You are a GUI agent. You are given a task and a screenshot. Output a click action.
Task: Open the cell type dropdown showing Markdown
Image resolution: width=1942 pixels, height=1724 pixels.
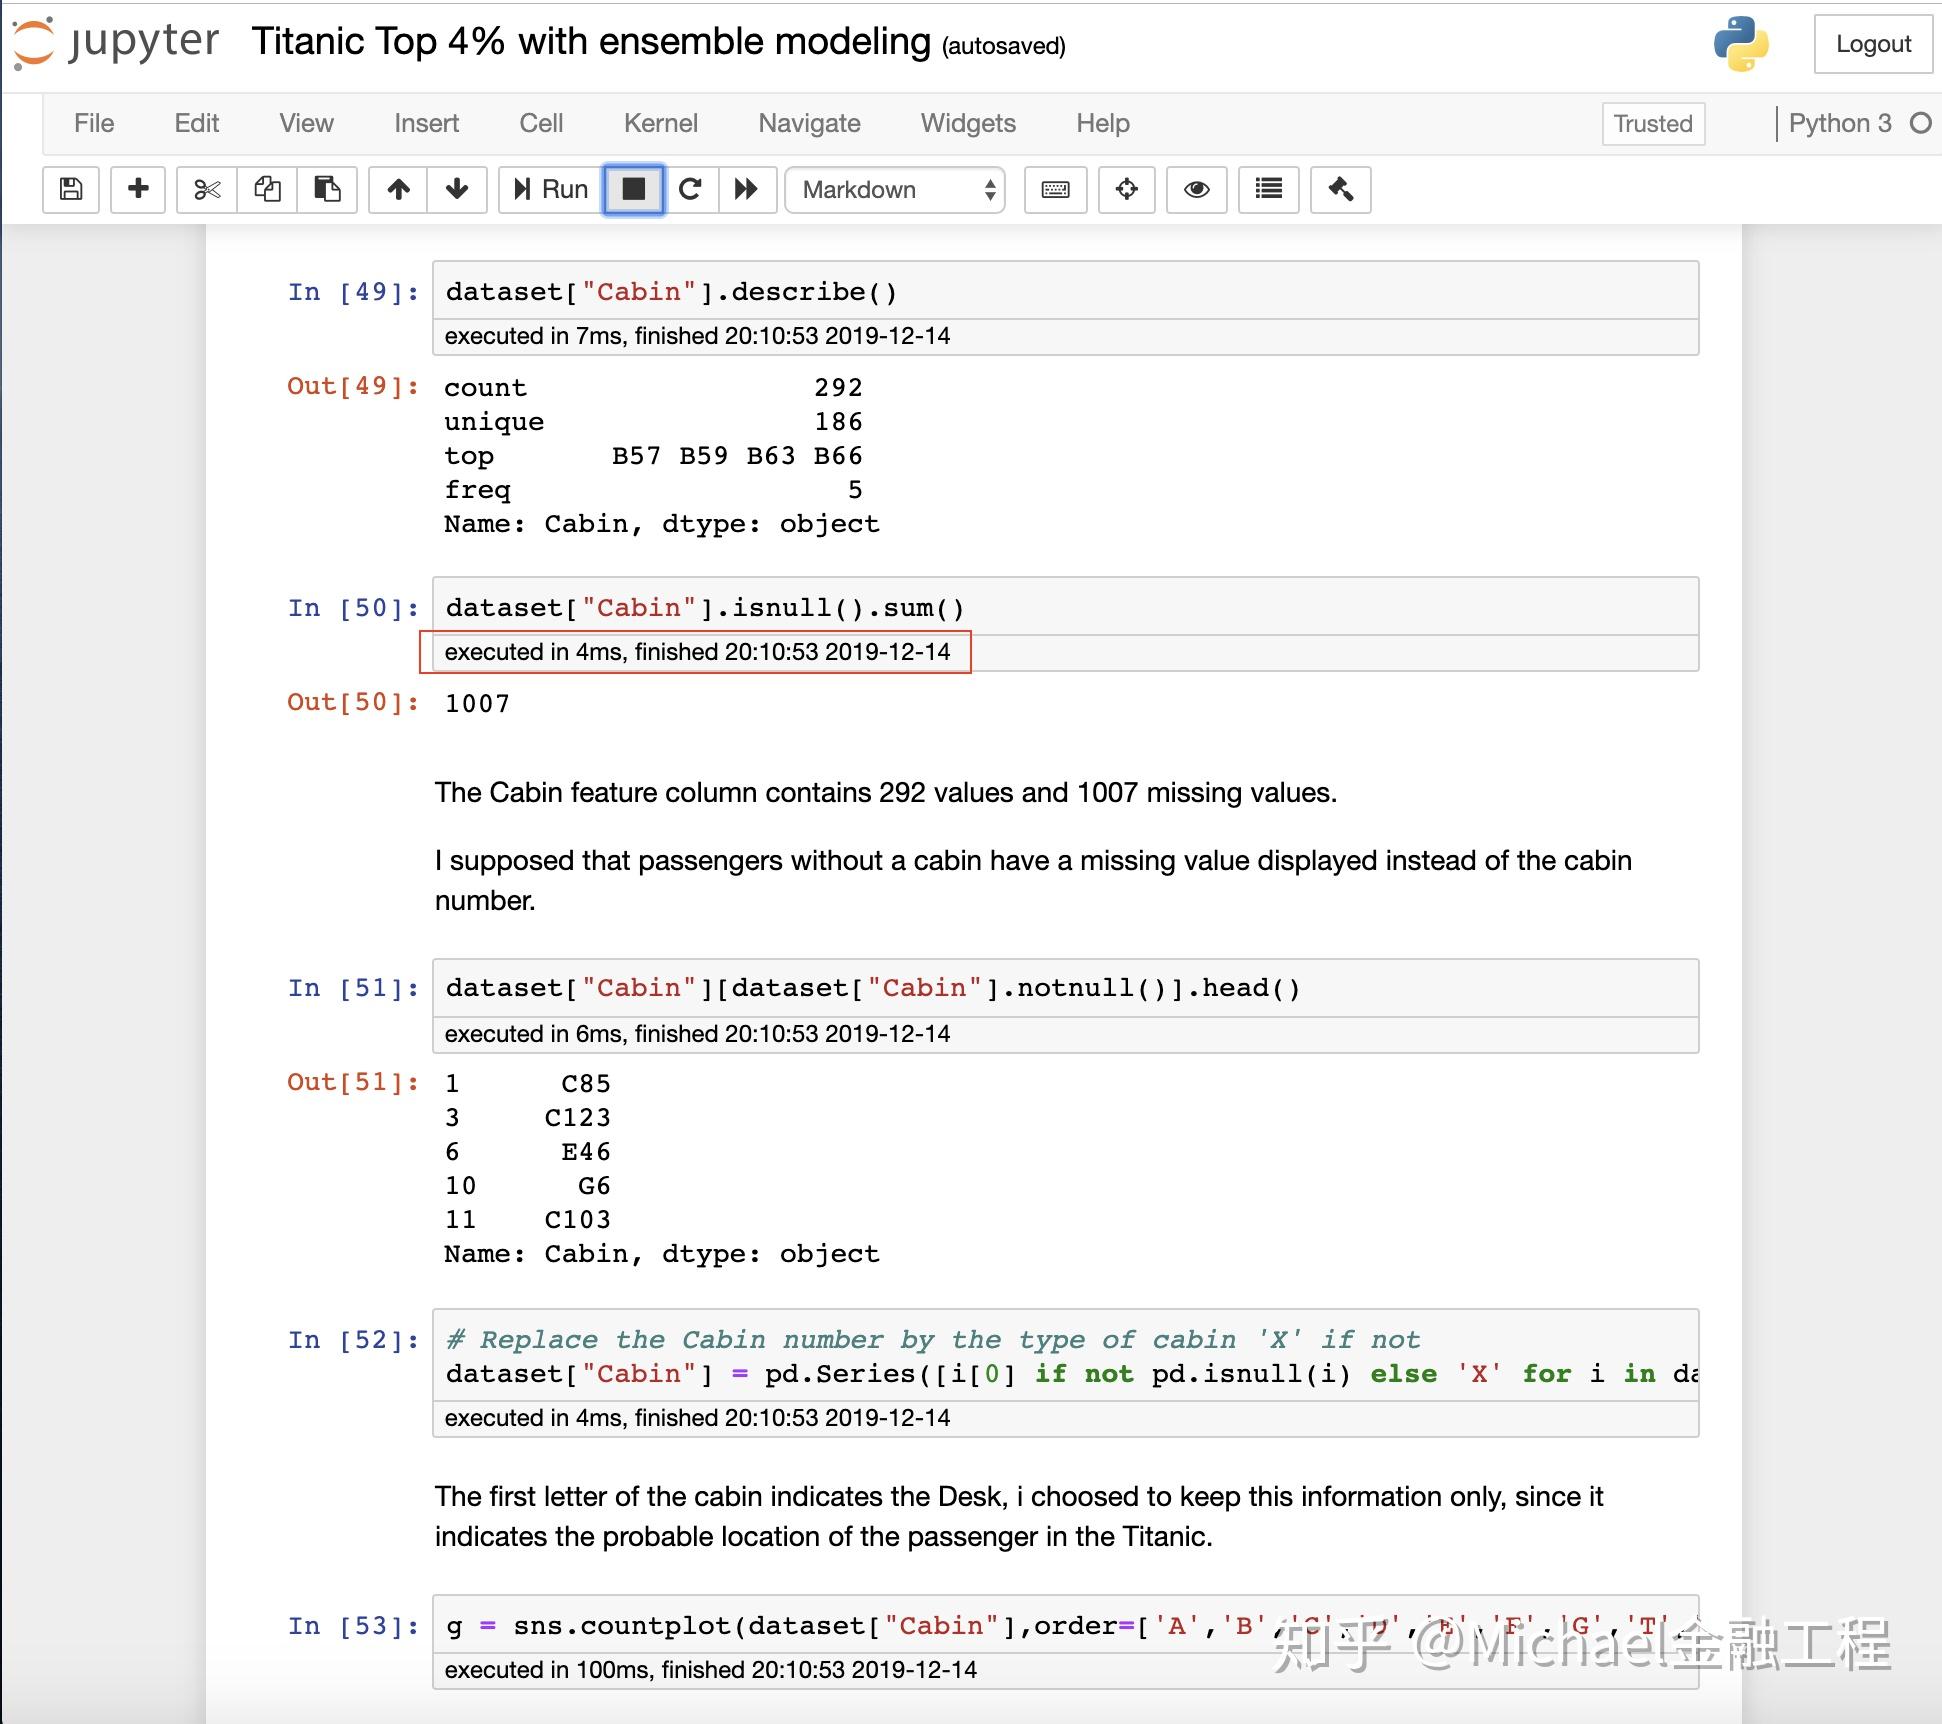[x=893, y=189]
